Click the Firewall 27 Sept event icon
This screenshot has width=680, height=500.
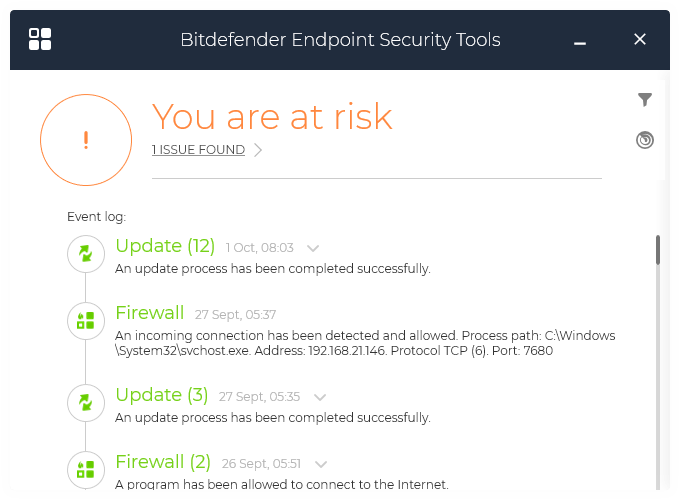pyautogui.click(x=86, y=320)
